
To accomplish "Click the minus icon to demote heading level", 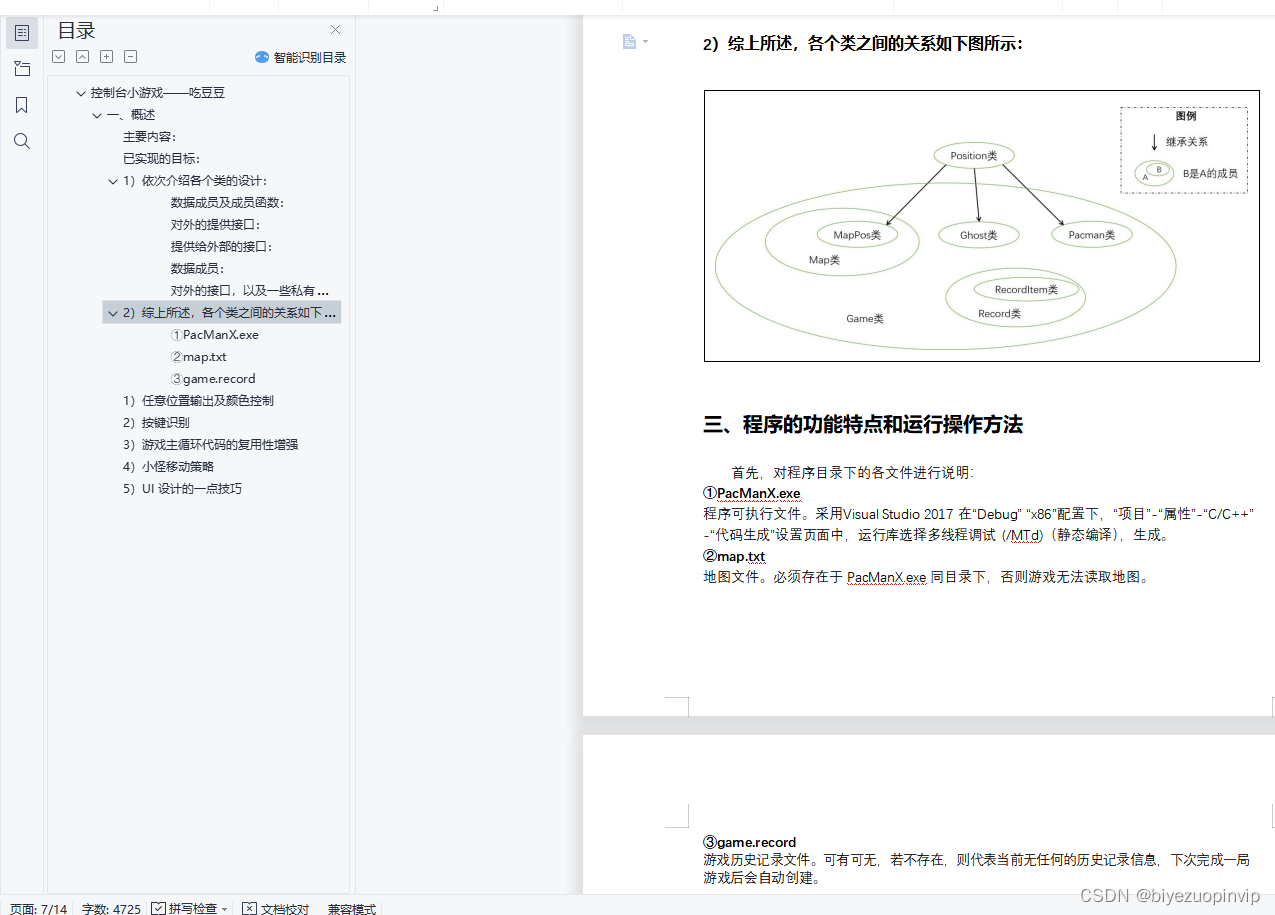I will [x=131, y=57].
